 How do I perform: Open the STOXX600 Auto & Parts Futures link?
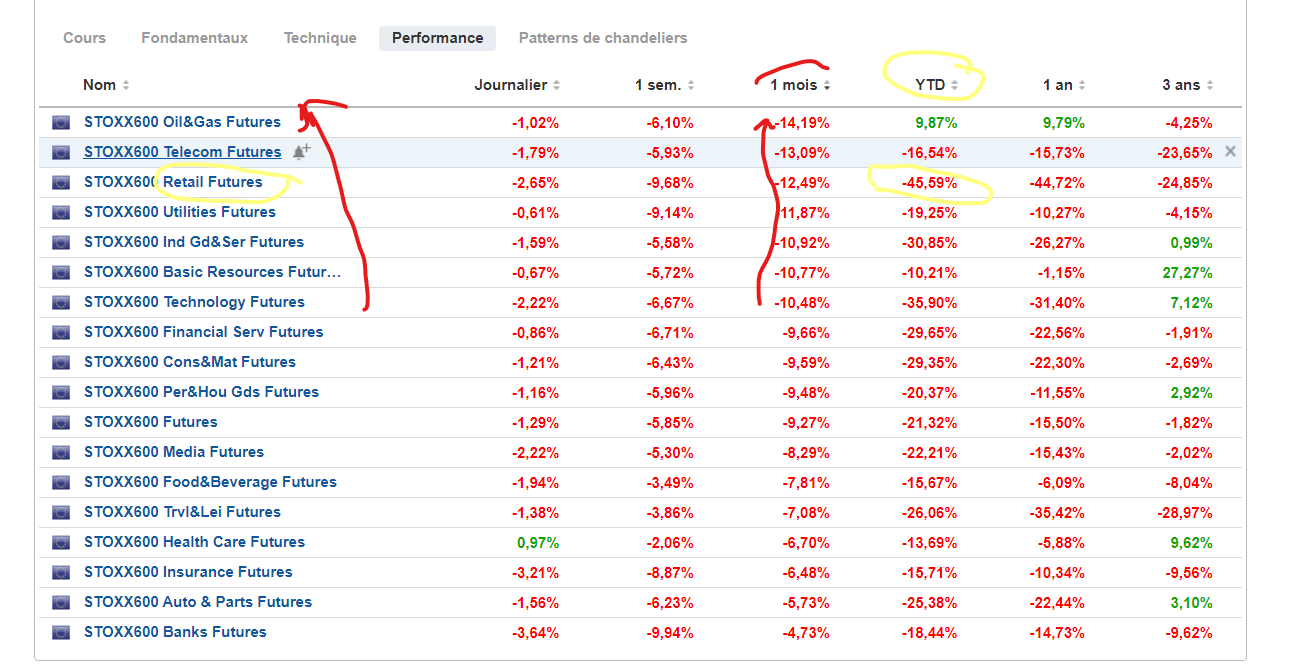[x=198, y=602]
